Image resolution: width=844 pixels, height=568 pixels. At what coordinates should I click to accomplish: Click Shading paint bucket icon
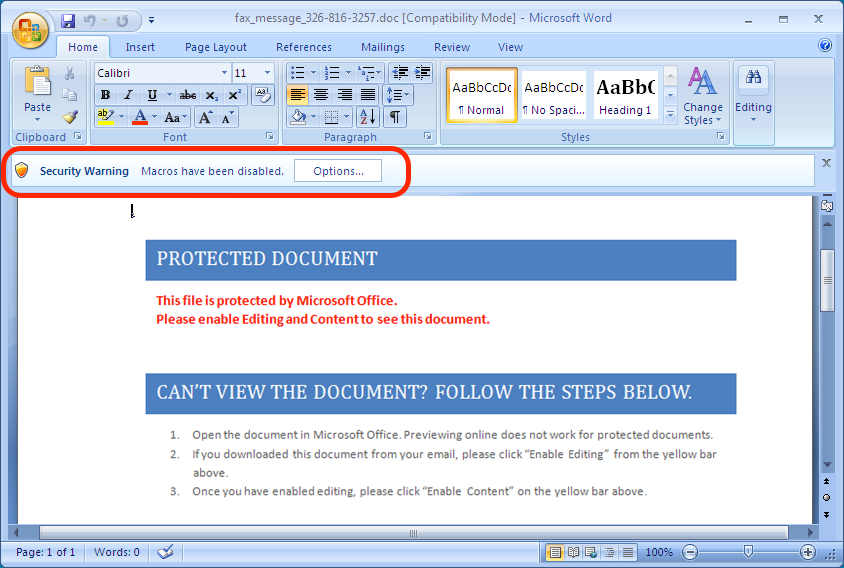click(298, 117)
